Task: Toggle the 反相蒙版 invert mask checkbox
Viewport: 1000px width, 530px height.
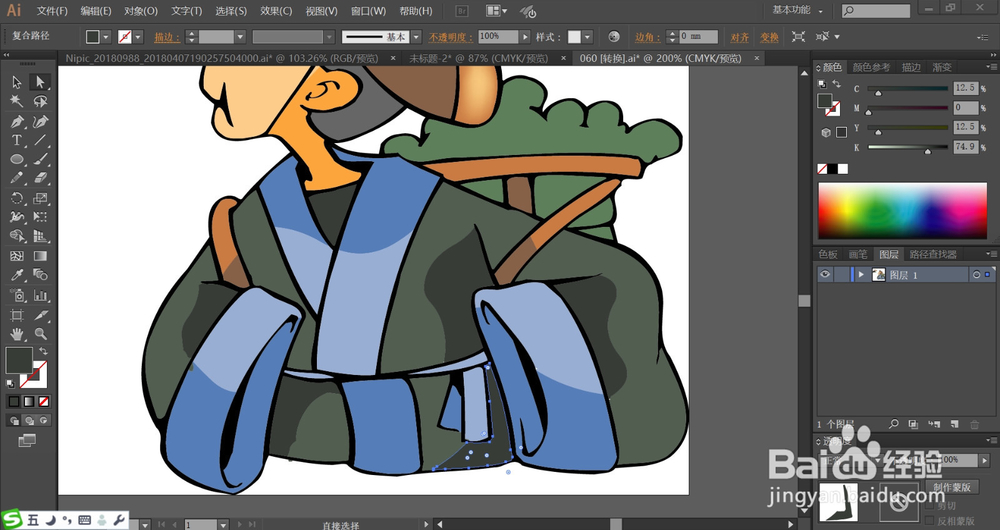Action: tap(929, 521)
